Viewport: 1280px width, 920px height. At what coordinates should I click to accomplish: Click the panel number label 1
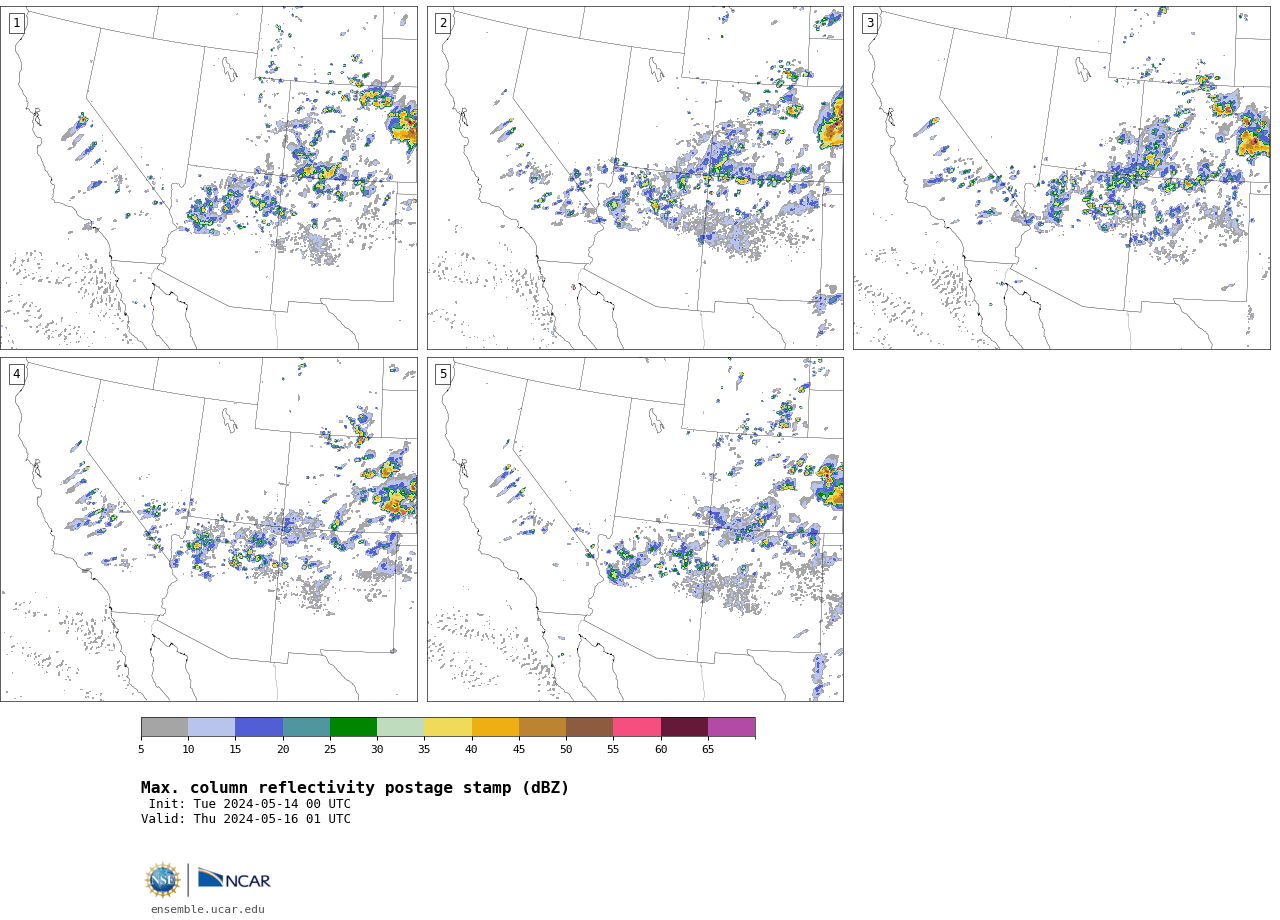tap(16, 23)
